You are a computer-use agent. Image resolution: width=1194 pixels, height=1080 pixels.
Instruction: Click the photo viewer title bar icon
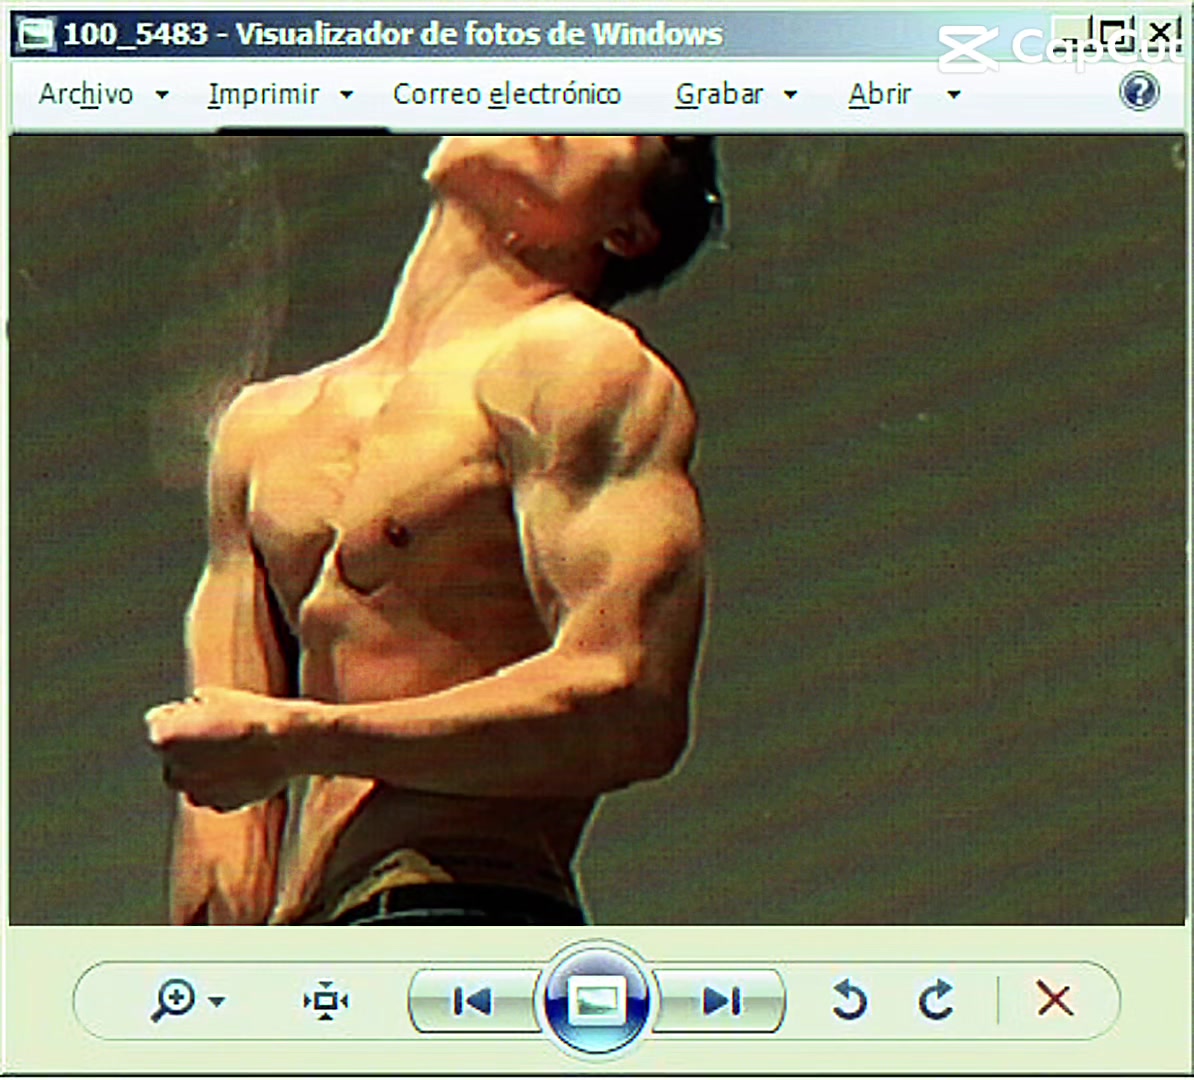pos(36,34)
